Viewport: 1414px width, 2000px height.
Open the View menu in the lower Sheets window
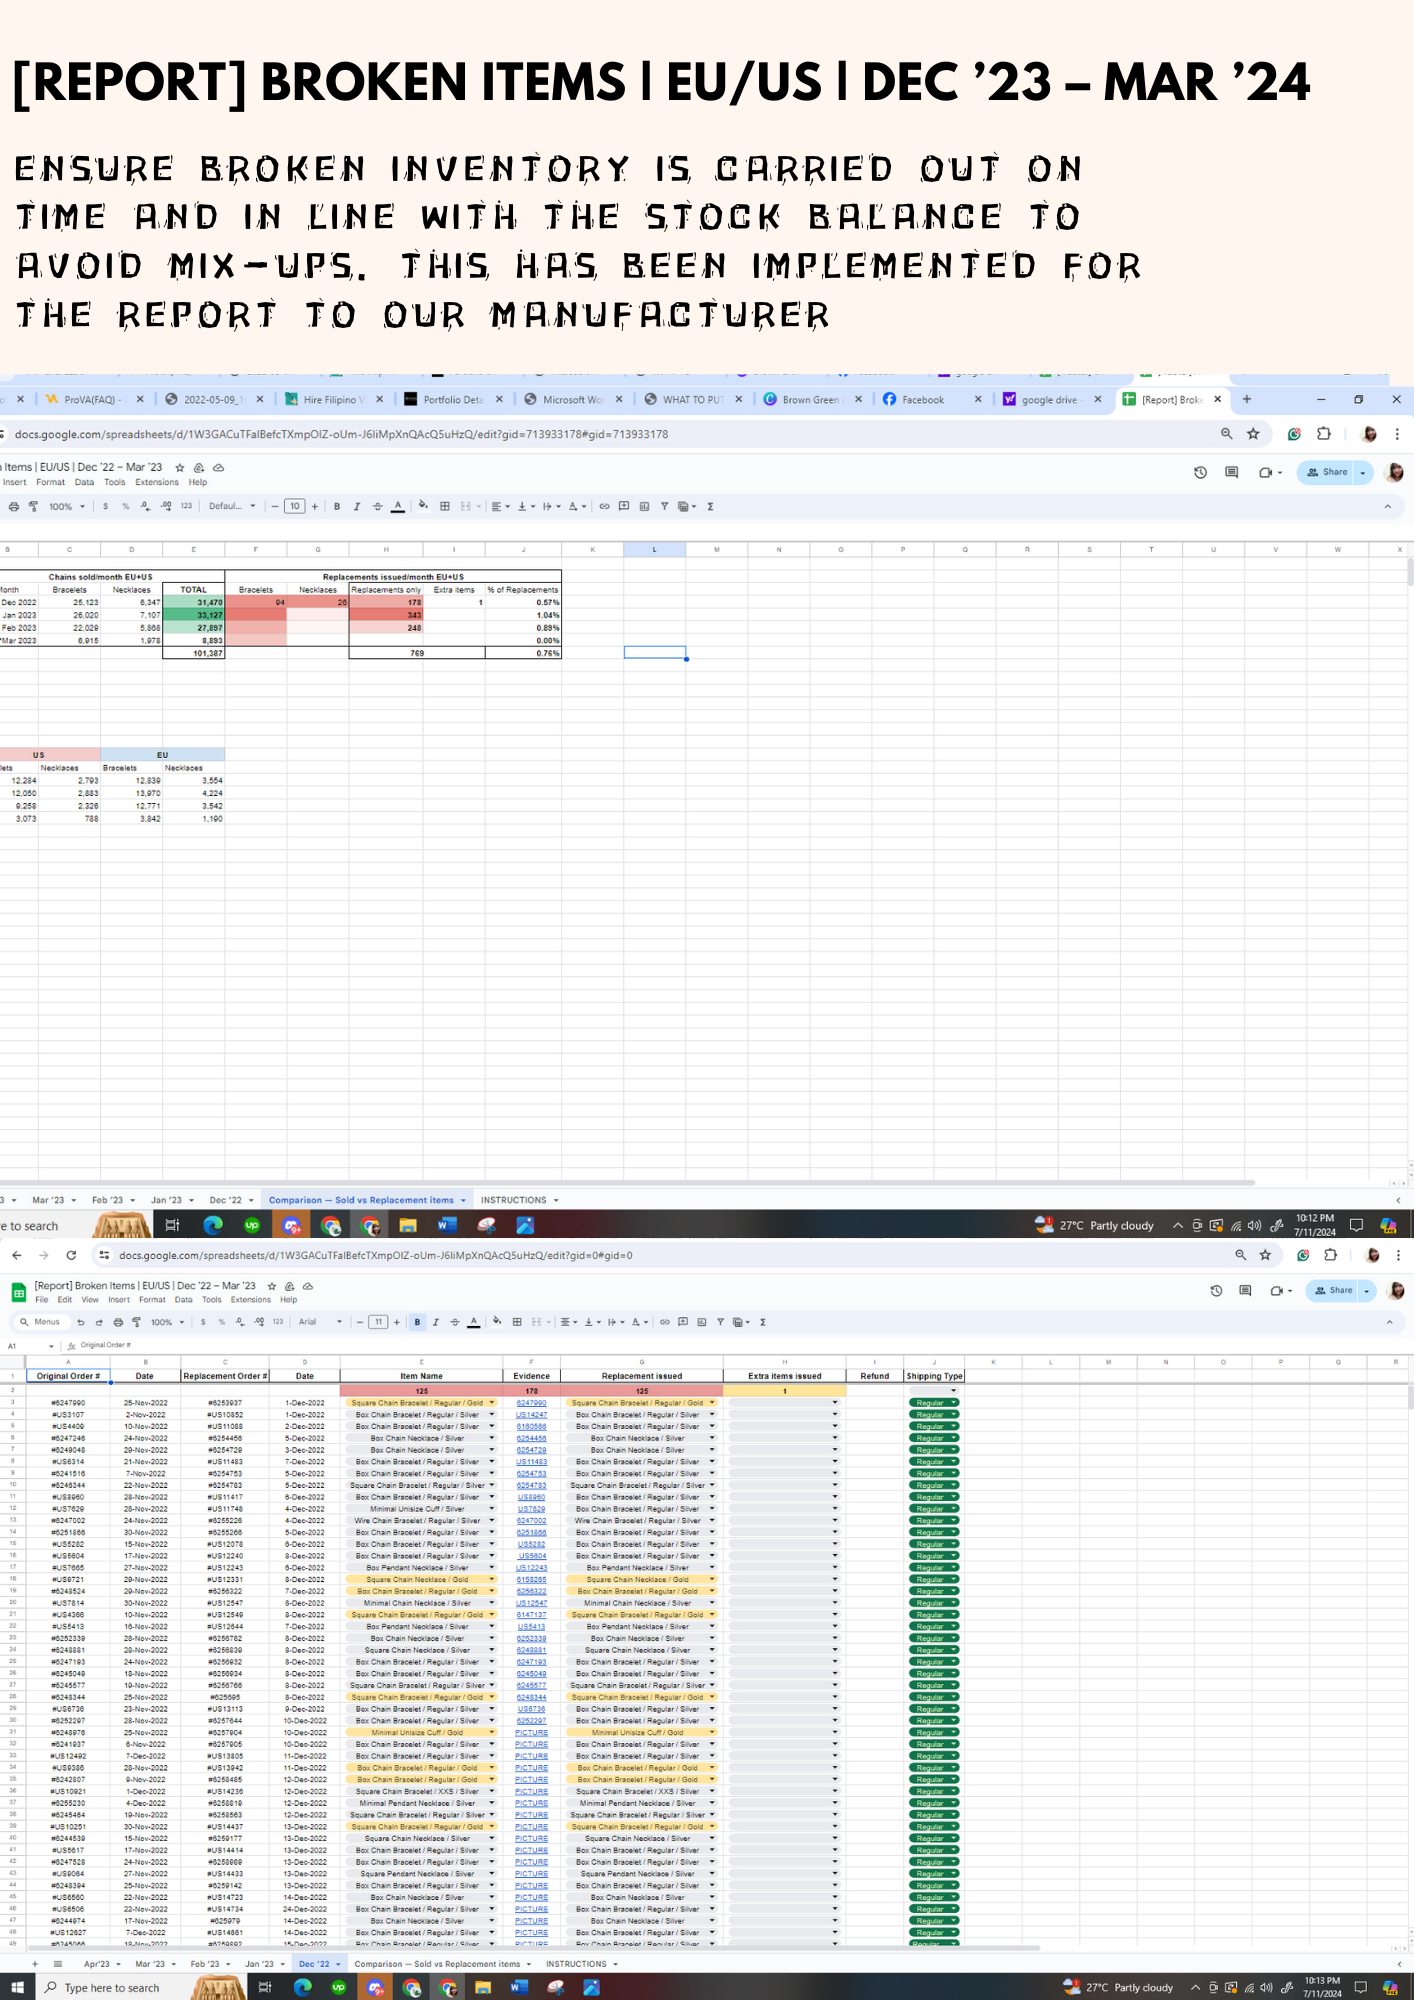pyautogui.click(x=90, y=1300)
